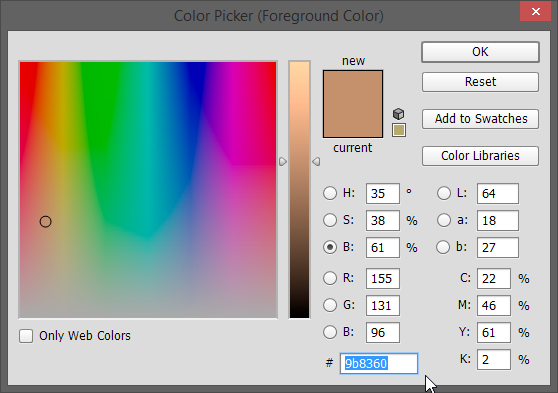This screenshot has height=393, width=558.
Task: Click the R value field showing 155
Action: pyautogui.click(x=383, y=278)
